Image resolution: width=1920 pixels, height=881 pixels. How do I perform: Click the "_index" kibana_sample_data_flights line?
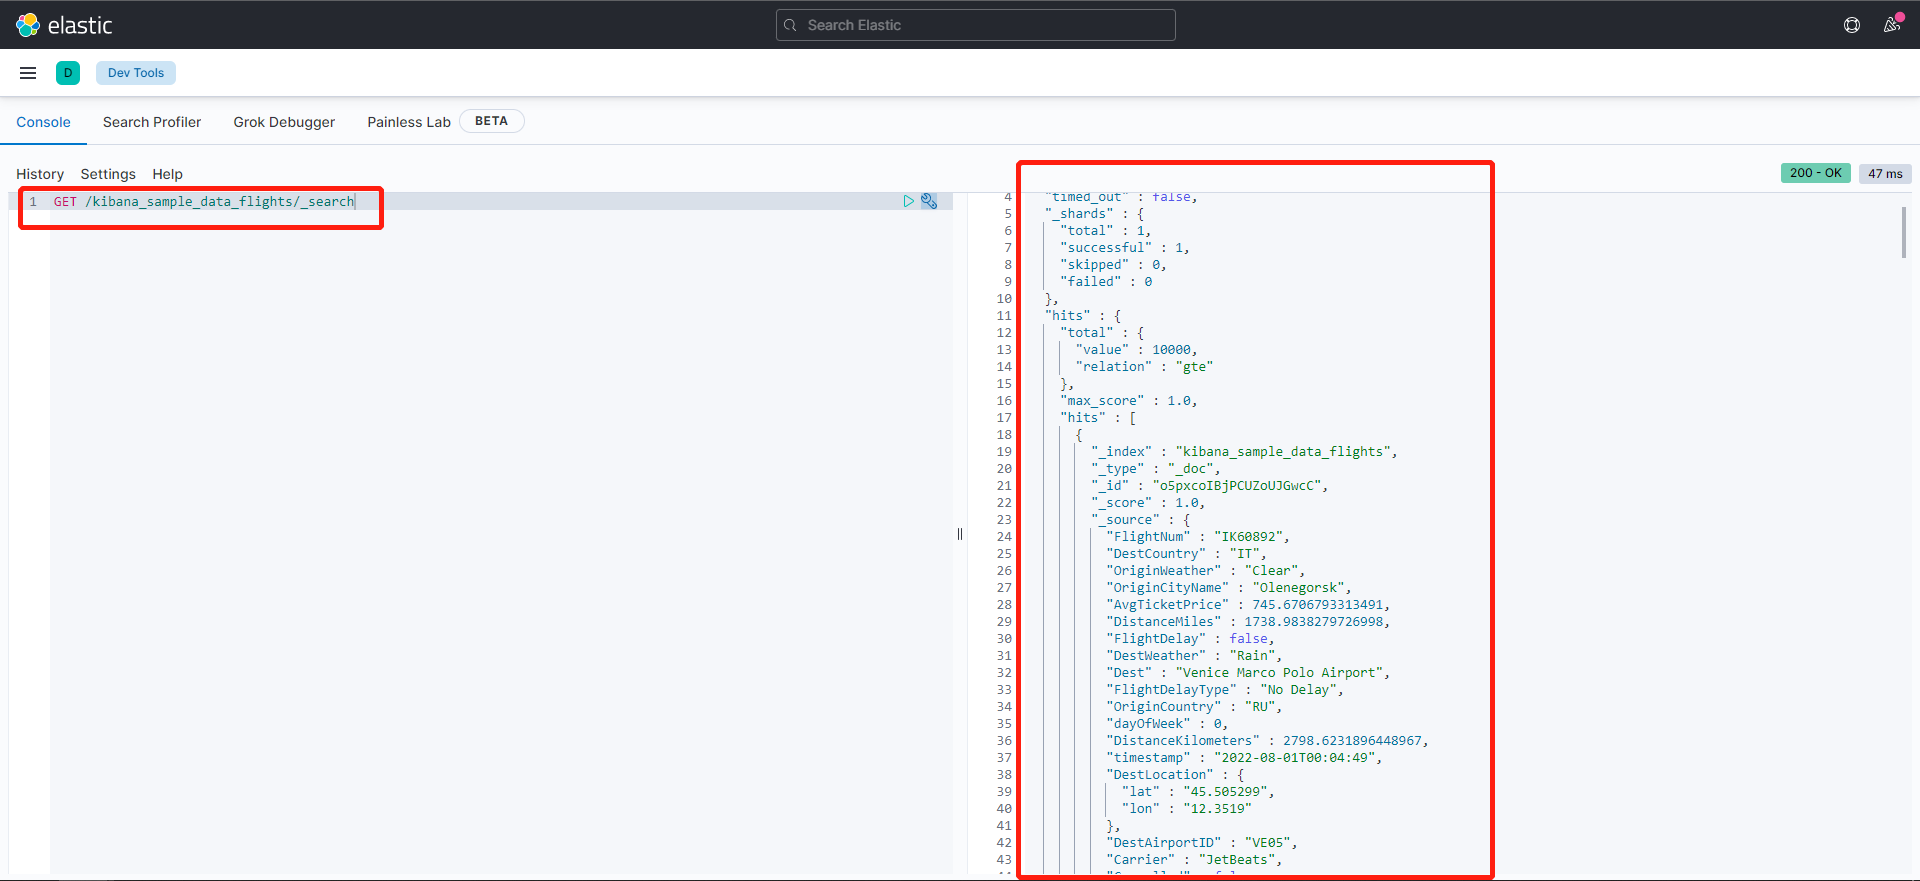pos(1244,452)
